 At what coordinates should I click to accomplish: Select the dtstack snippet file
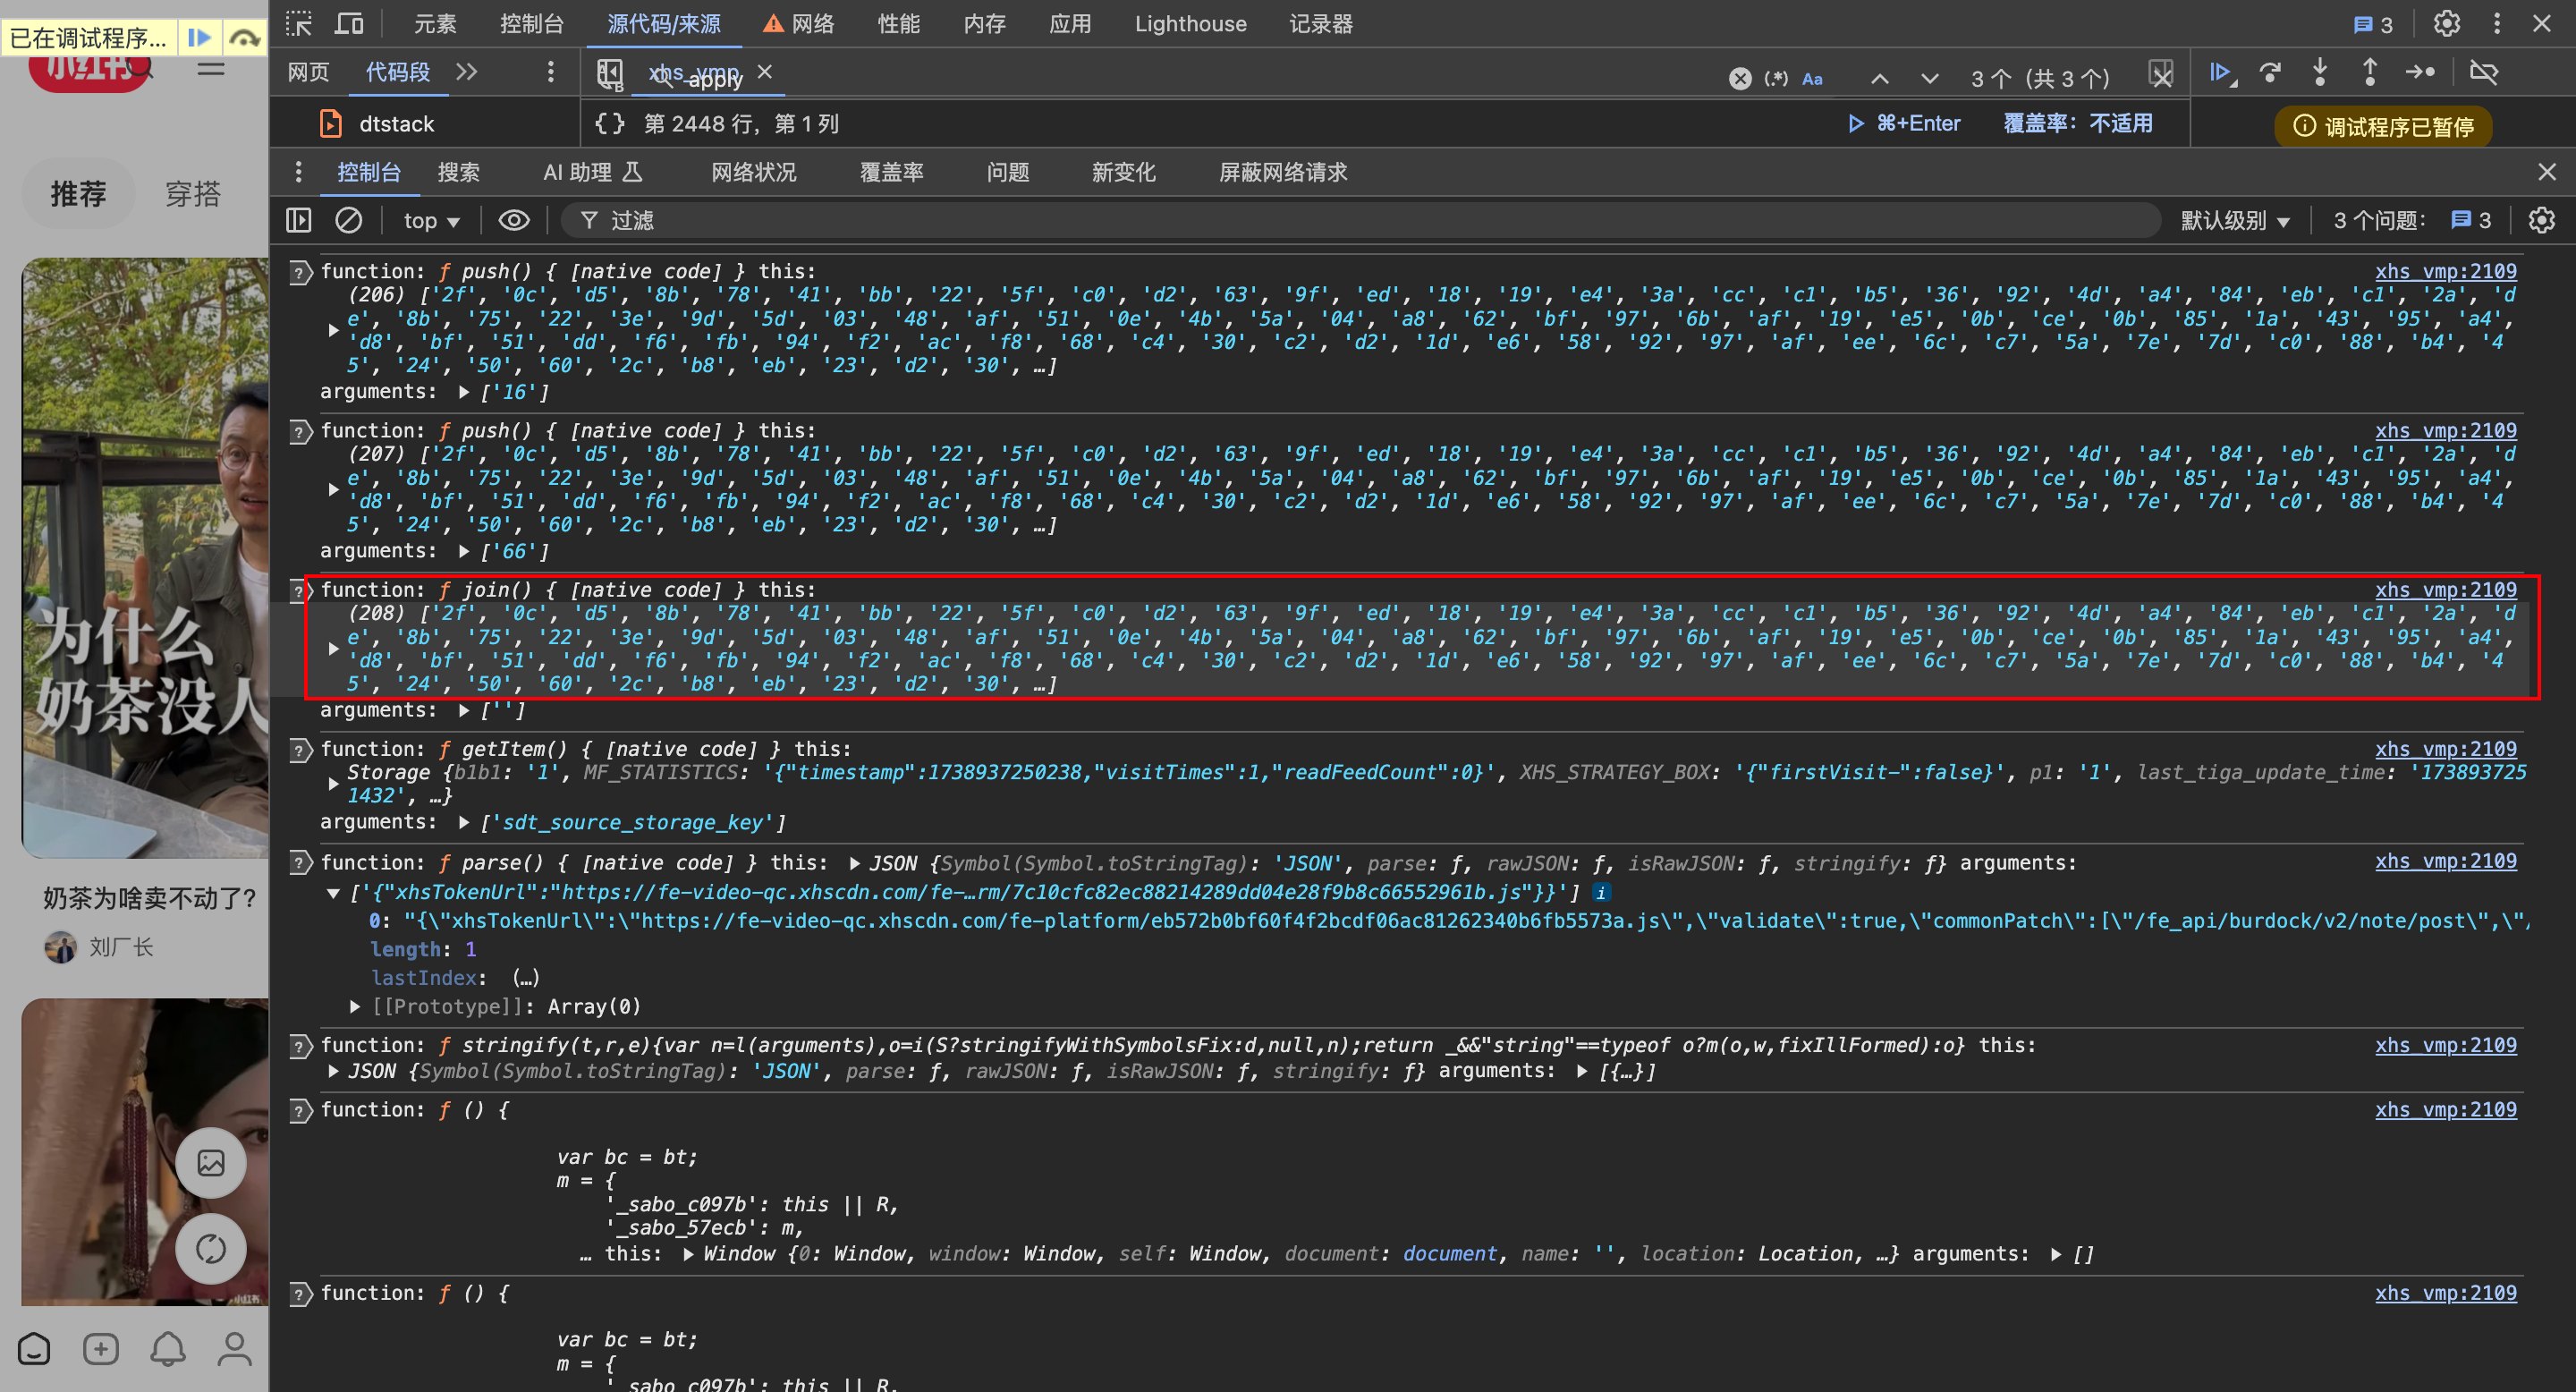[x=396, y=123]
